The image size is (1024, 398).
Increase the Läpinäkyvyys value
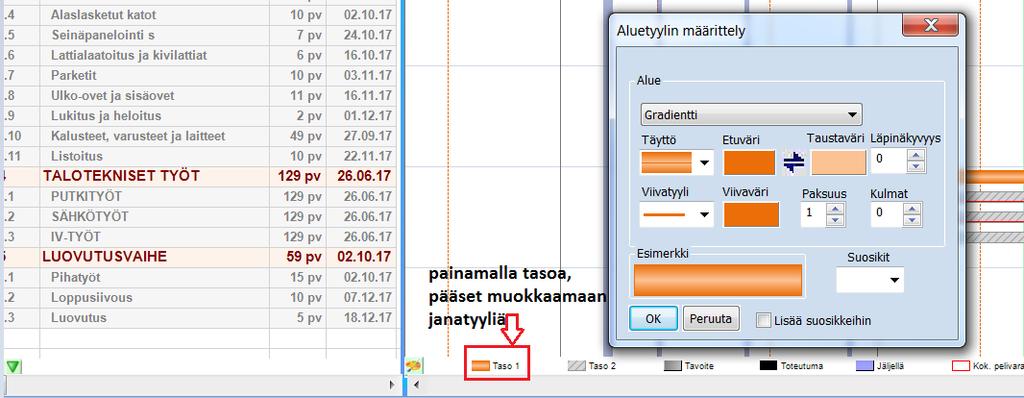click(x=916, y=156)
